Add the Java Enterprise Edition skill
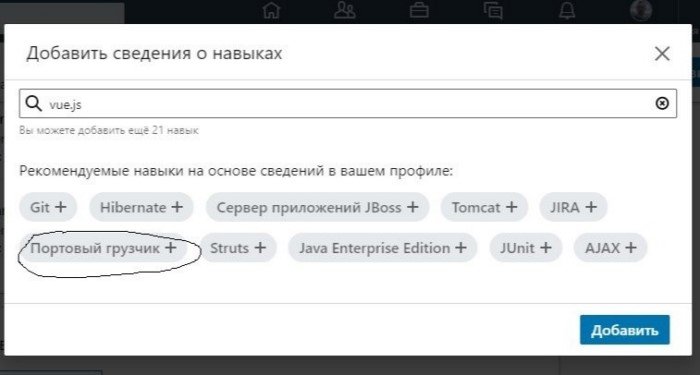This screenshot has height=375, width=700. 383,248
